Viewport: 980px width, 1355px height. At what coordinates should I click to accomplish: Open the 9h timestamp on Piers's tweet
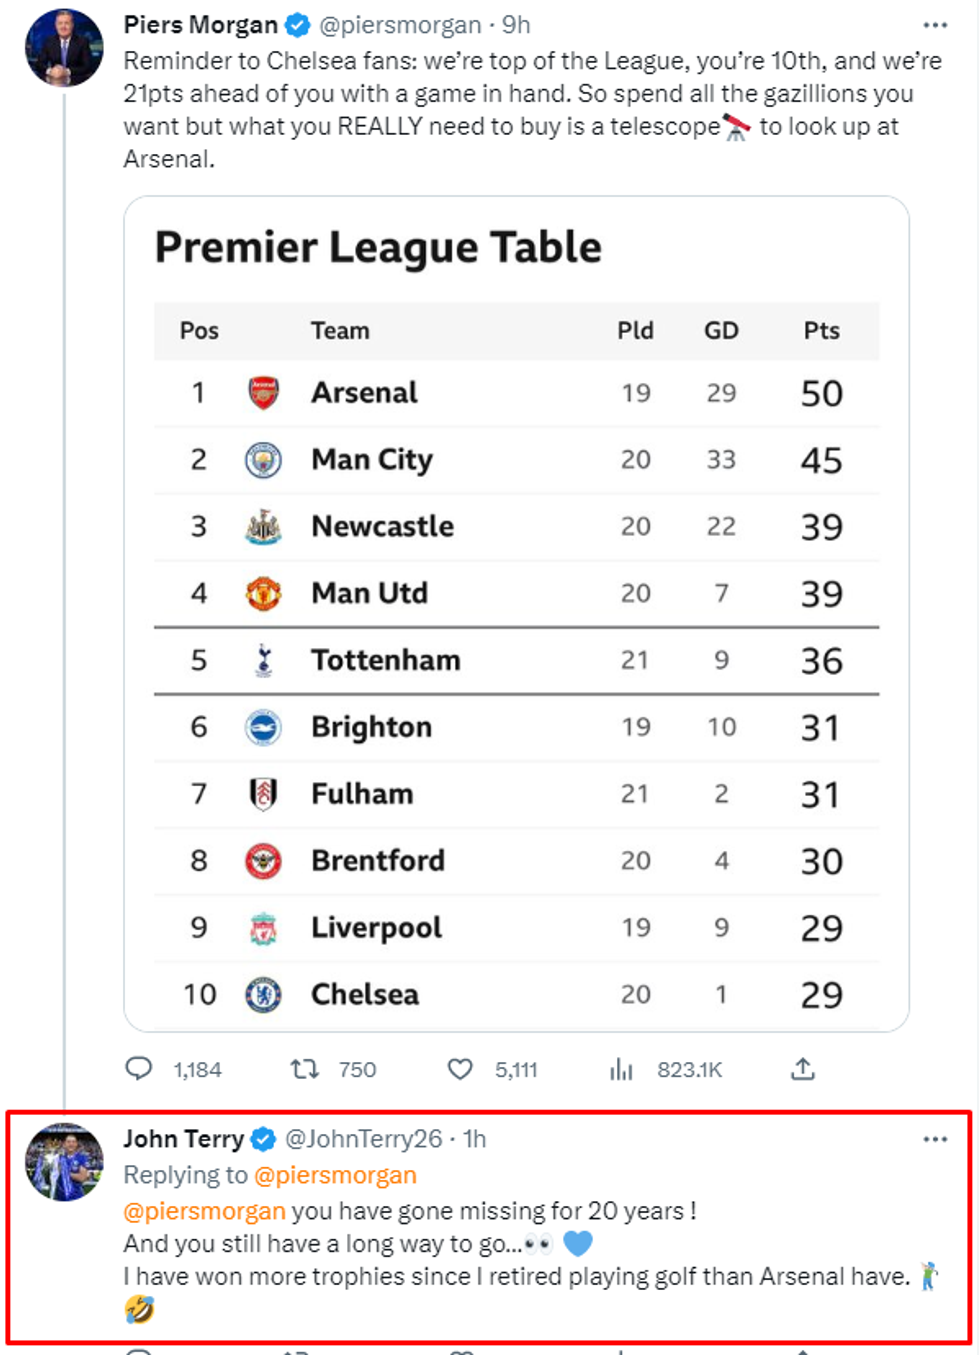pyautogui.click(x=516, y=25)
